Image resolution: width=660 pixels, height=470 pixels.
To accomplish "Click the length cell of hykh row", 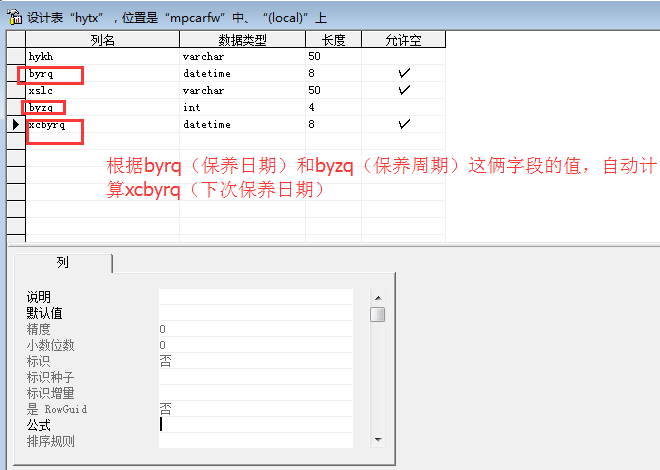I will click(x=333, y=56).
